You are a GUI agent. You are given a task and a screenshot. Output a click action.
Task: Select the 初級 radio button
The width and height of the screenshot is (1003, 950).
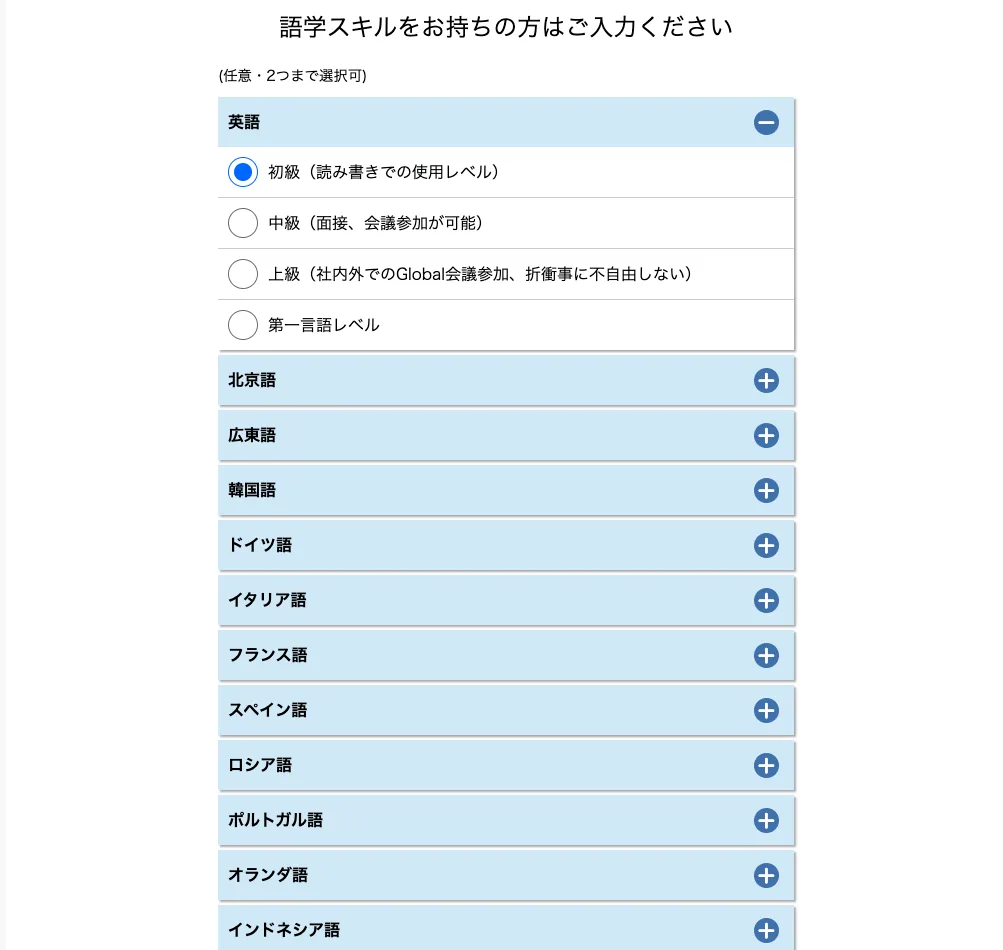pos(242,172)
